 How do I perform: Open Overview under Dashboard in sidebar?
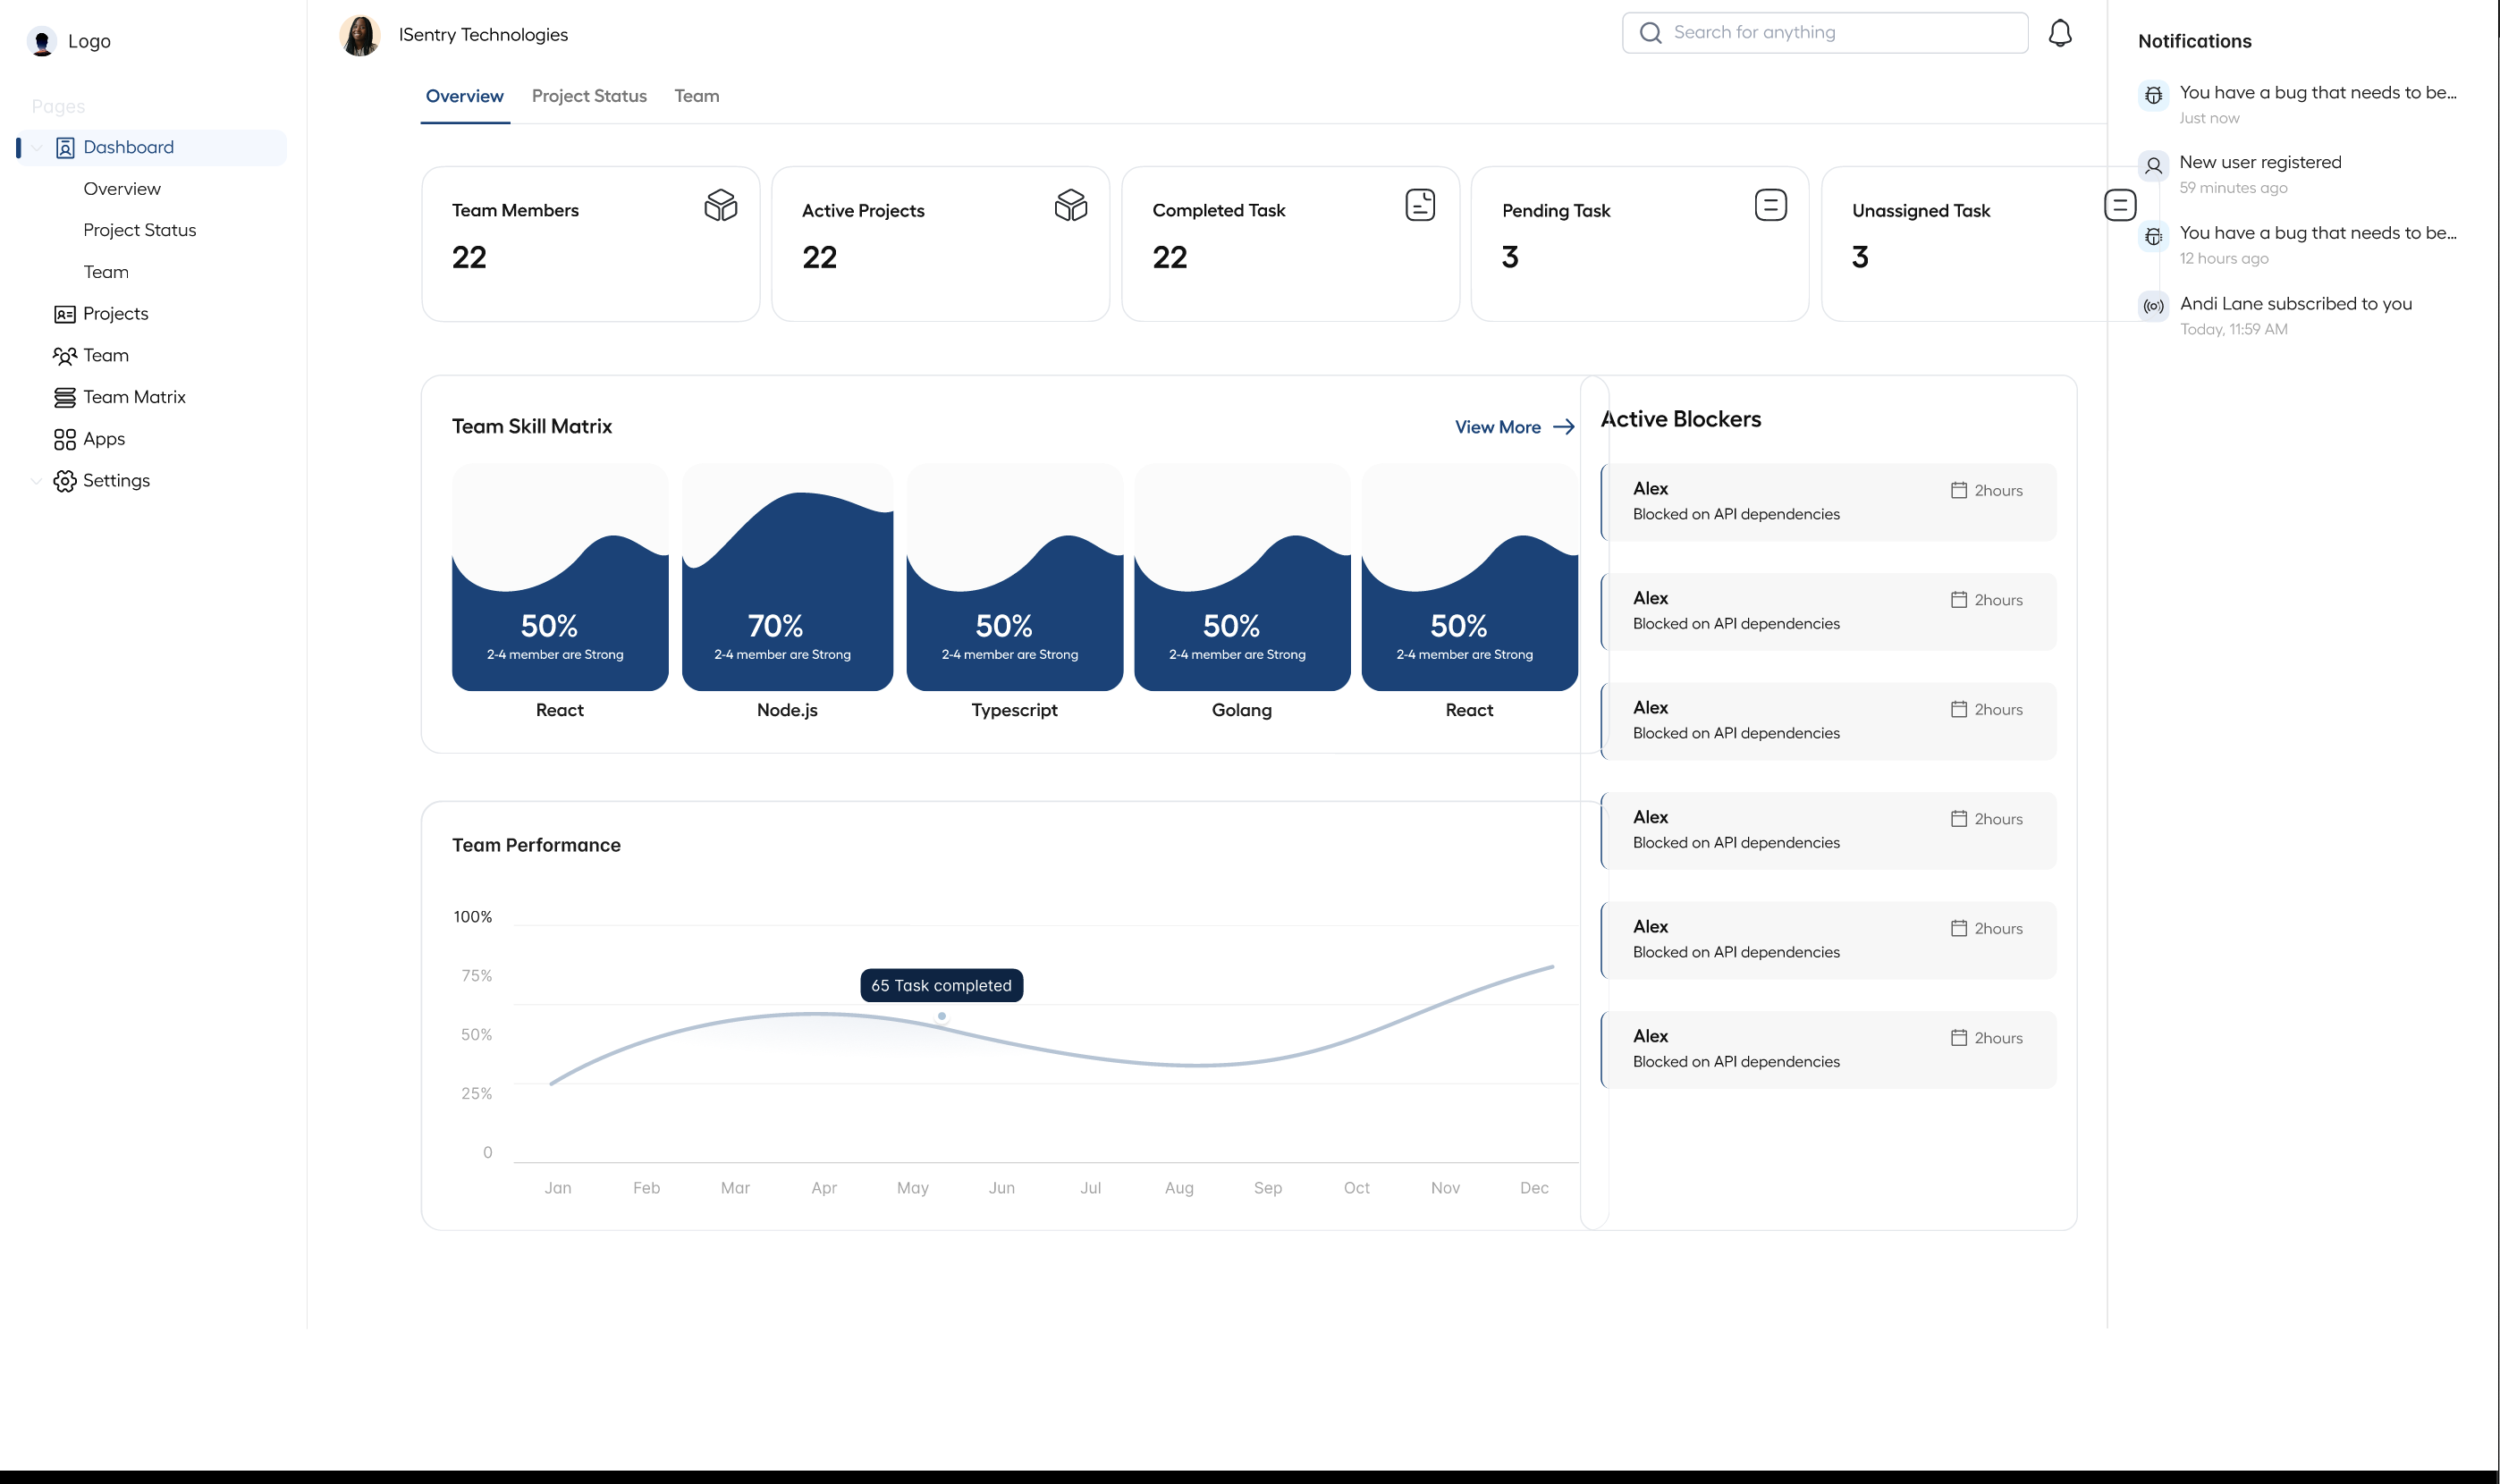coord(122,189)
